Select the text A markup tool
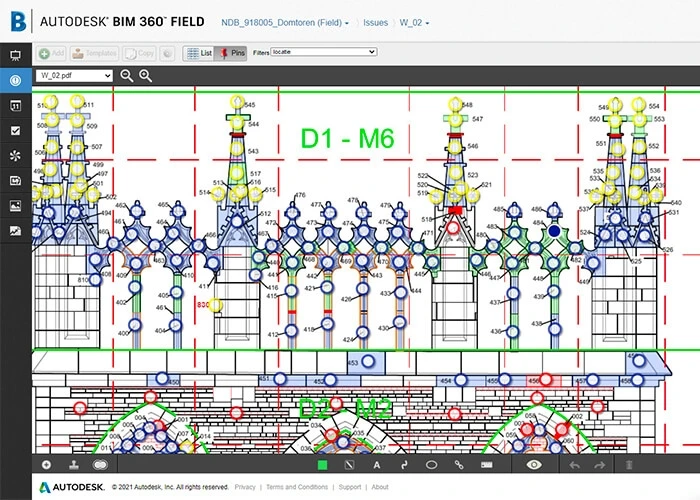This screenshot has width=700, height=500. tap(377, 465)
